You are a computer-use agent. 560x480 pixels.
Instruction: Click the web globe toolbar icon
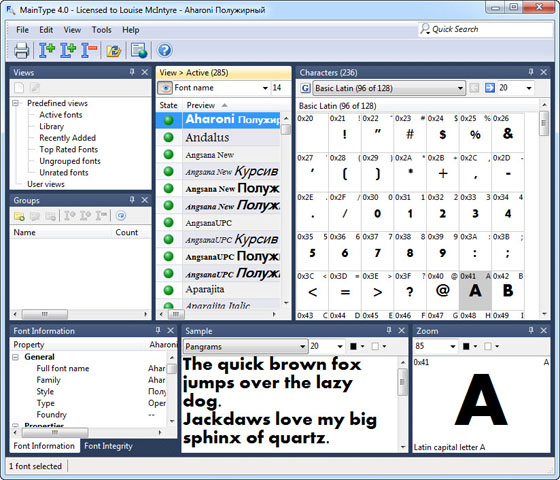(139, 50)
